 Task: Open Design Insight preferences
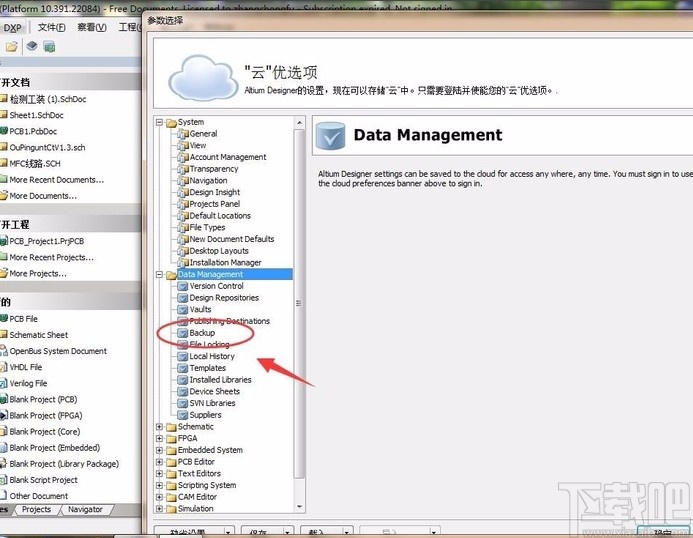tap(214, 192)
